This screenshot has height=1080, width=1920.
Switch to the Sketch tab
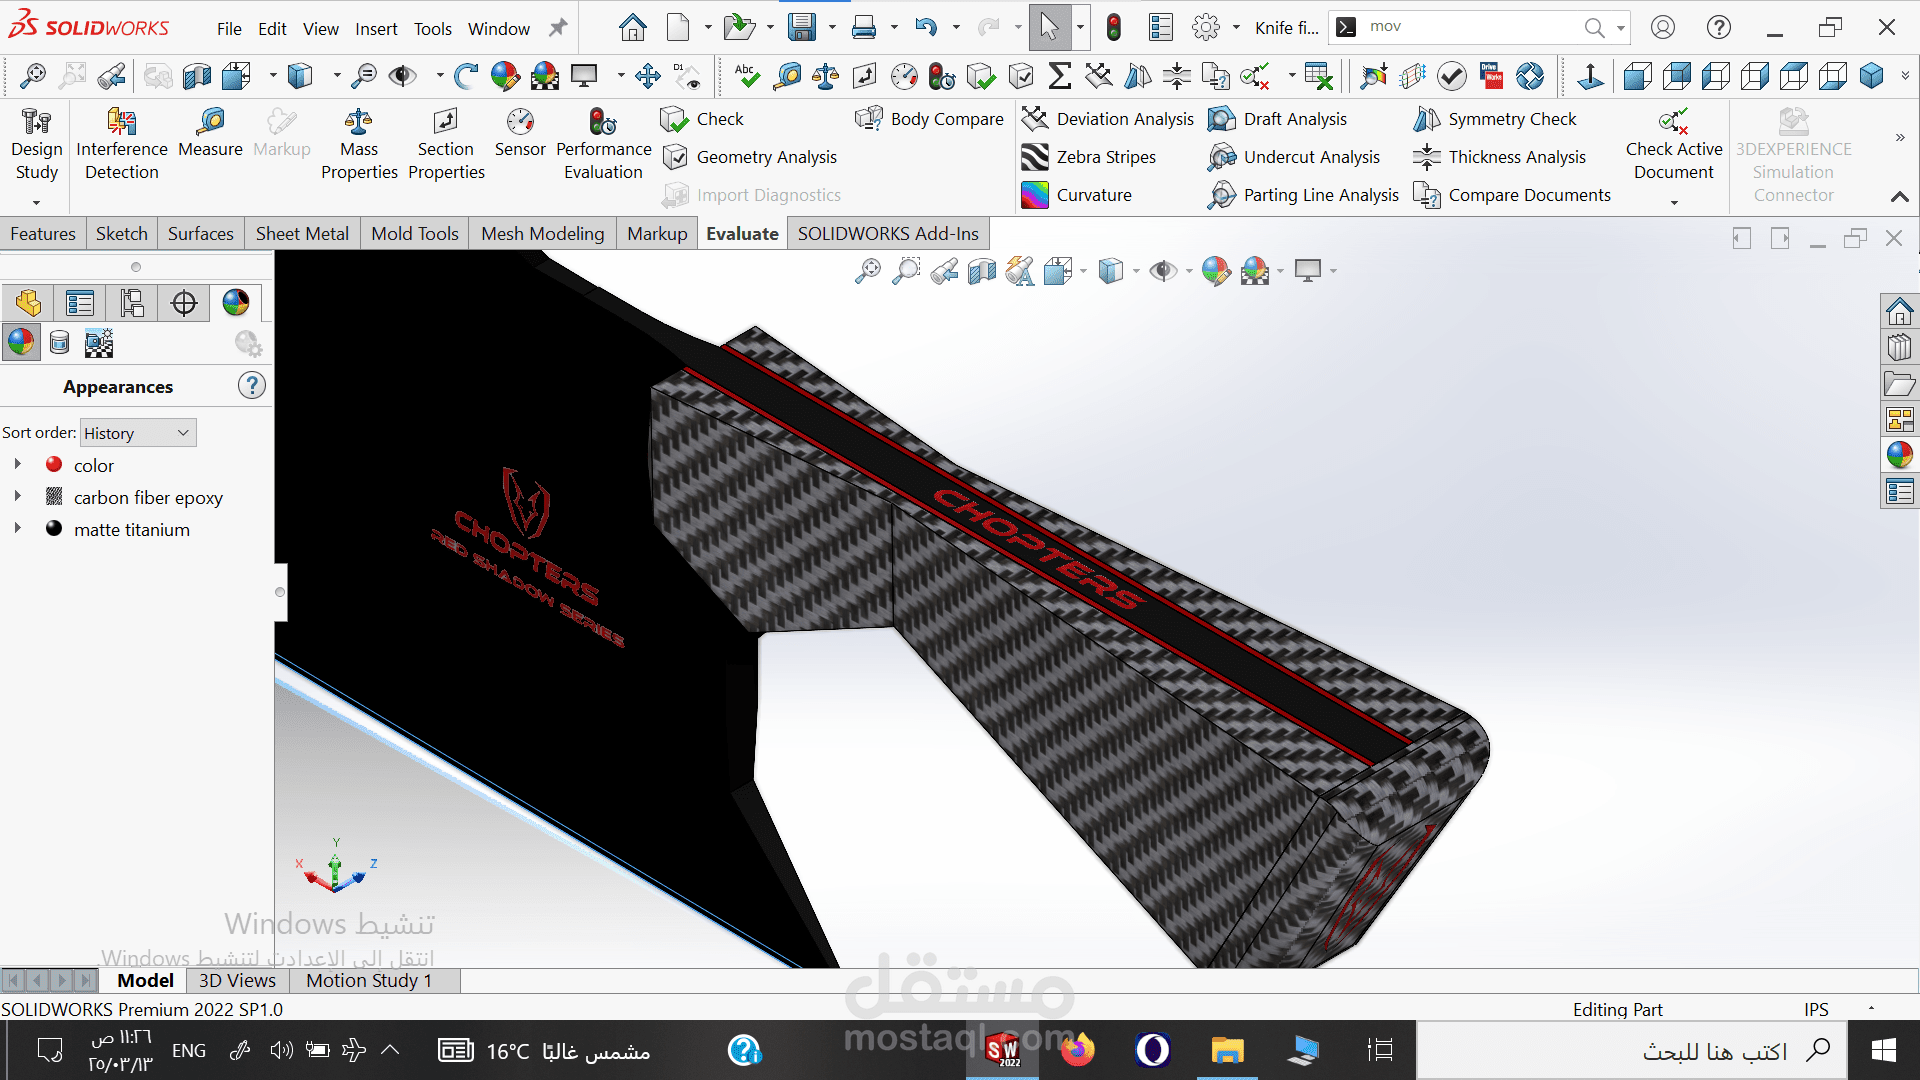pyautogui.click(x=122, y=234)
